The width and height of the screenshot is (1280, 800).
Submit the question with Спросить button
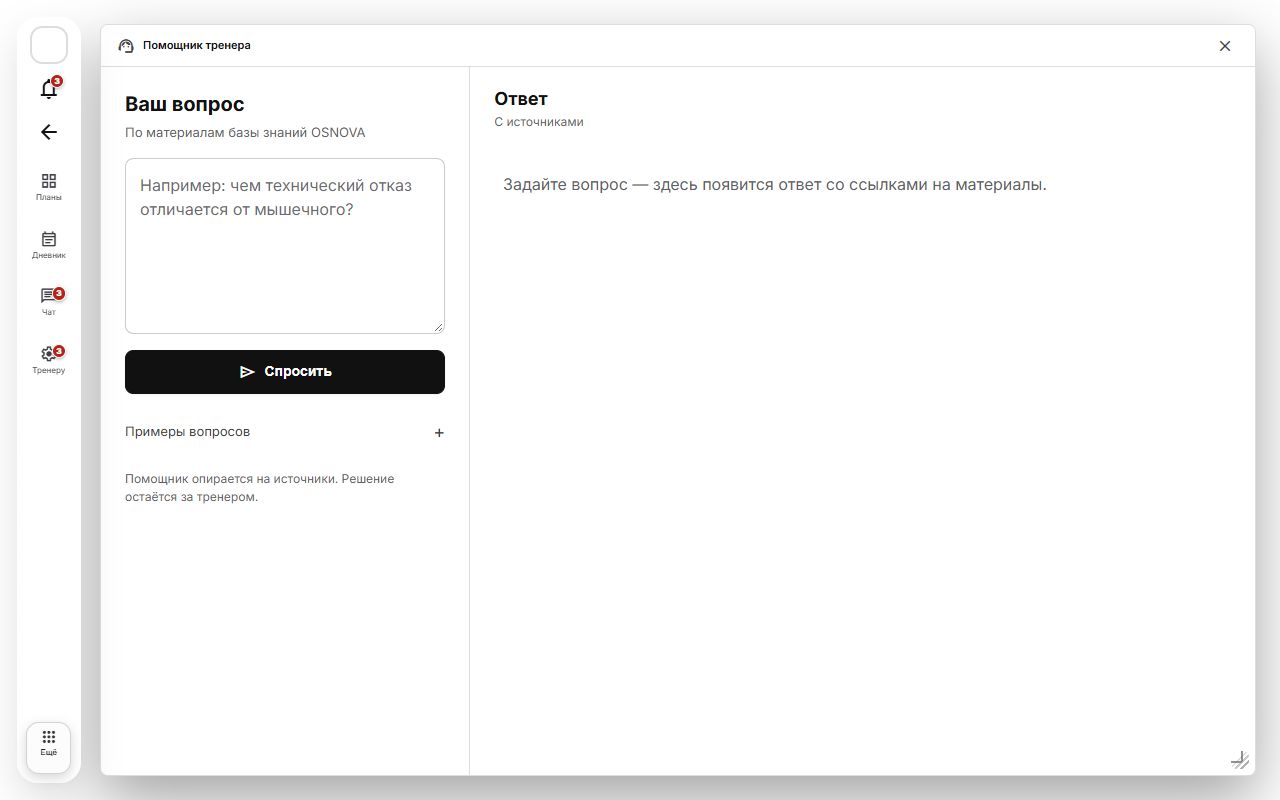(x=285, y=372)
